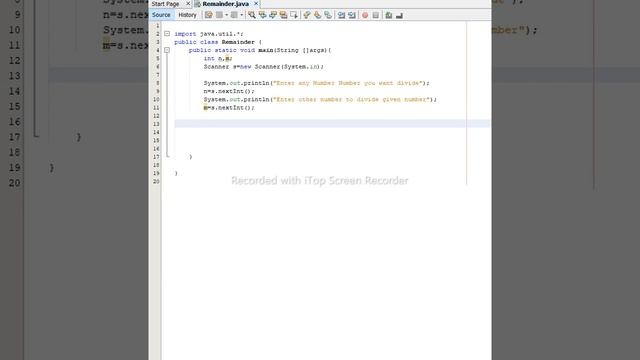Click the 'Enter any Number' println line
The width and height of the screenshot is (640, 360).
pyautogui.click(x=316, y=83)
